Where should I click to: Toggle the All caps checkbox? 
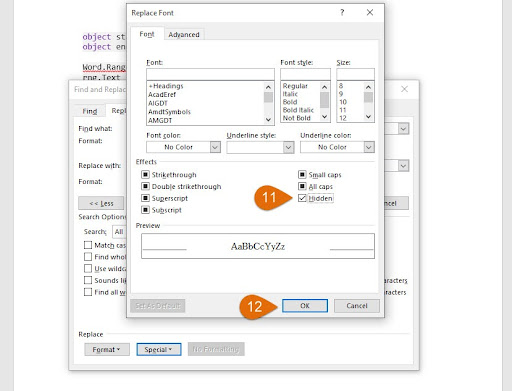click(302, 186)
